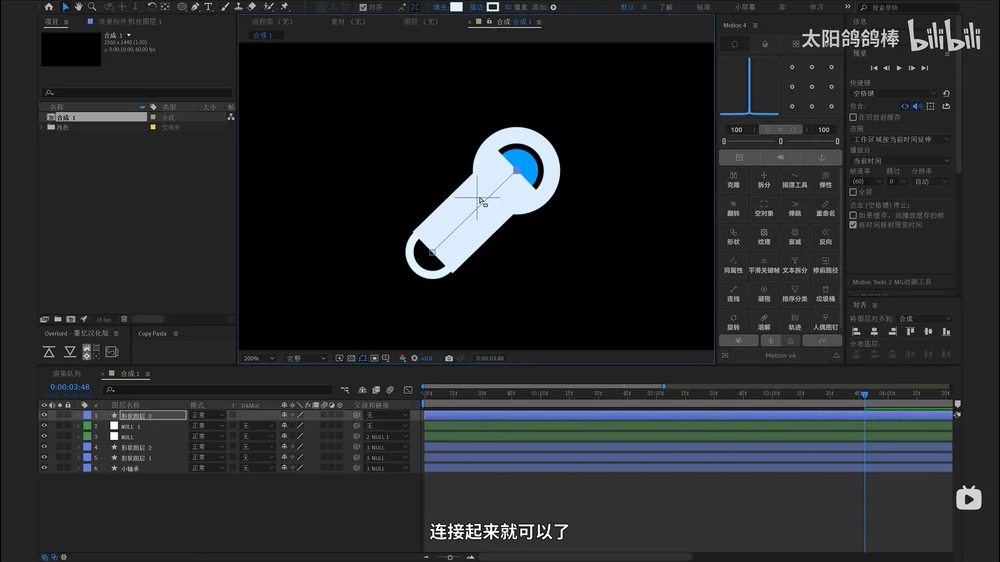Toggle video inclusion eye in preview panel
This screenshot has width=1000, height=562.
point(904,107)
